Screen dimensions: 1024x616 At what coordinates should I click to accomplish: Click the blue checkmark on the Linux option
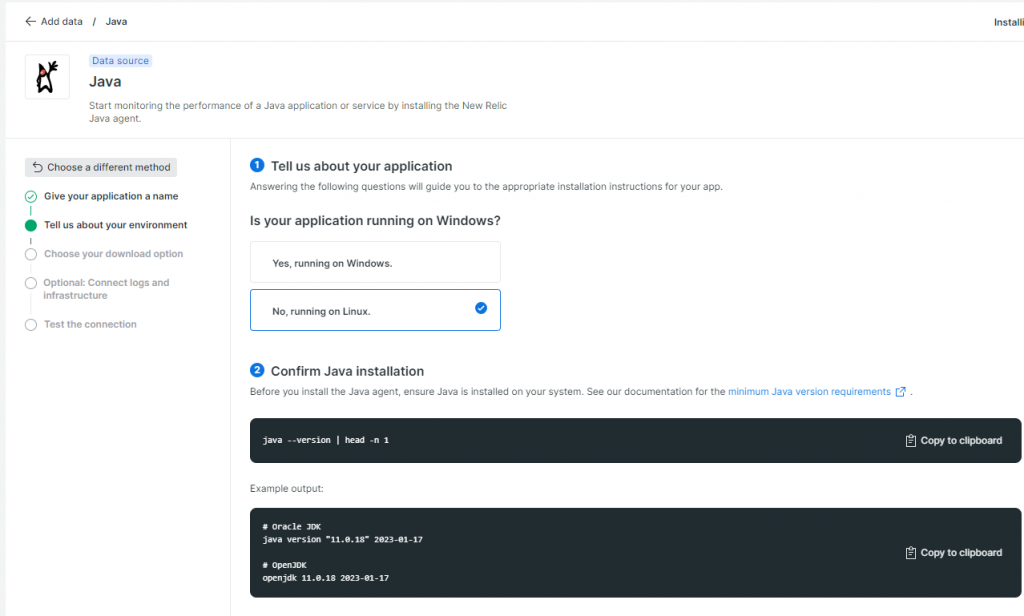[x=481, y=309]
